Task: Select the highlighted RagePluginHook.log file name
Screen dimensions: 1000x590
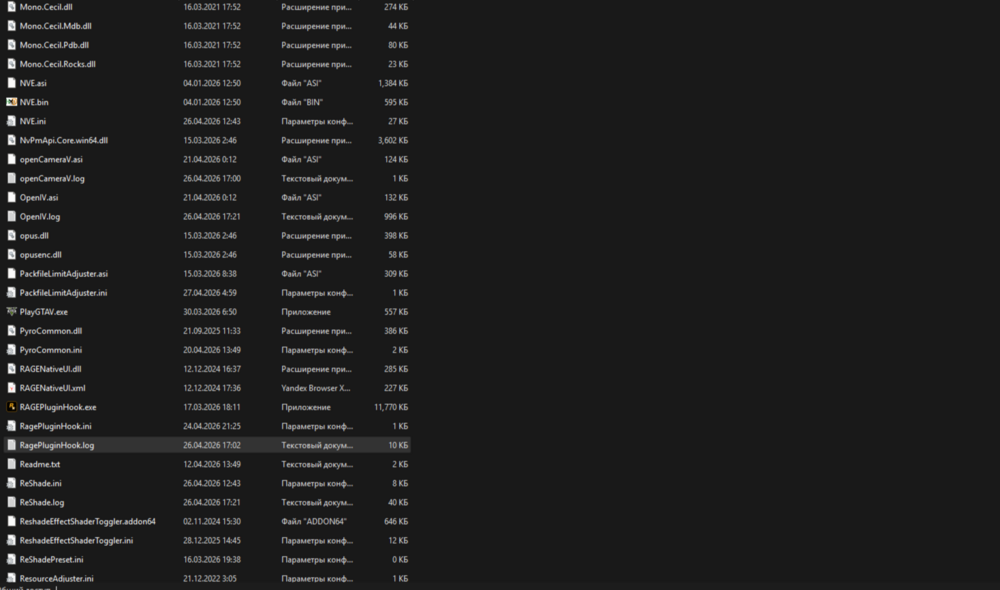Action: click(x=57, y=445)
